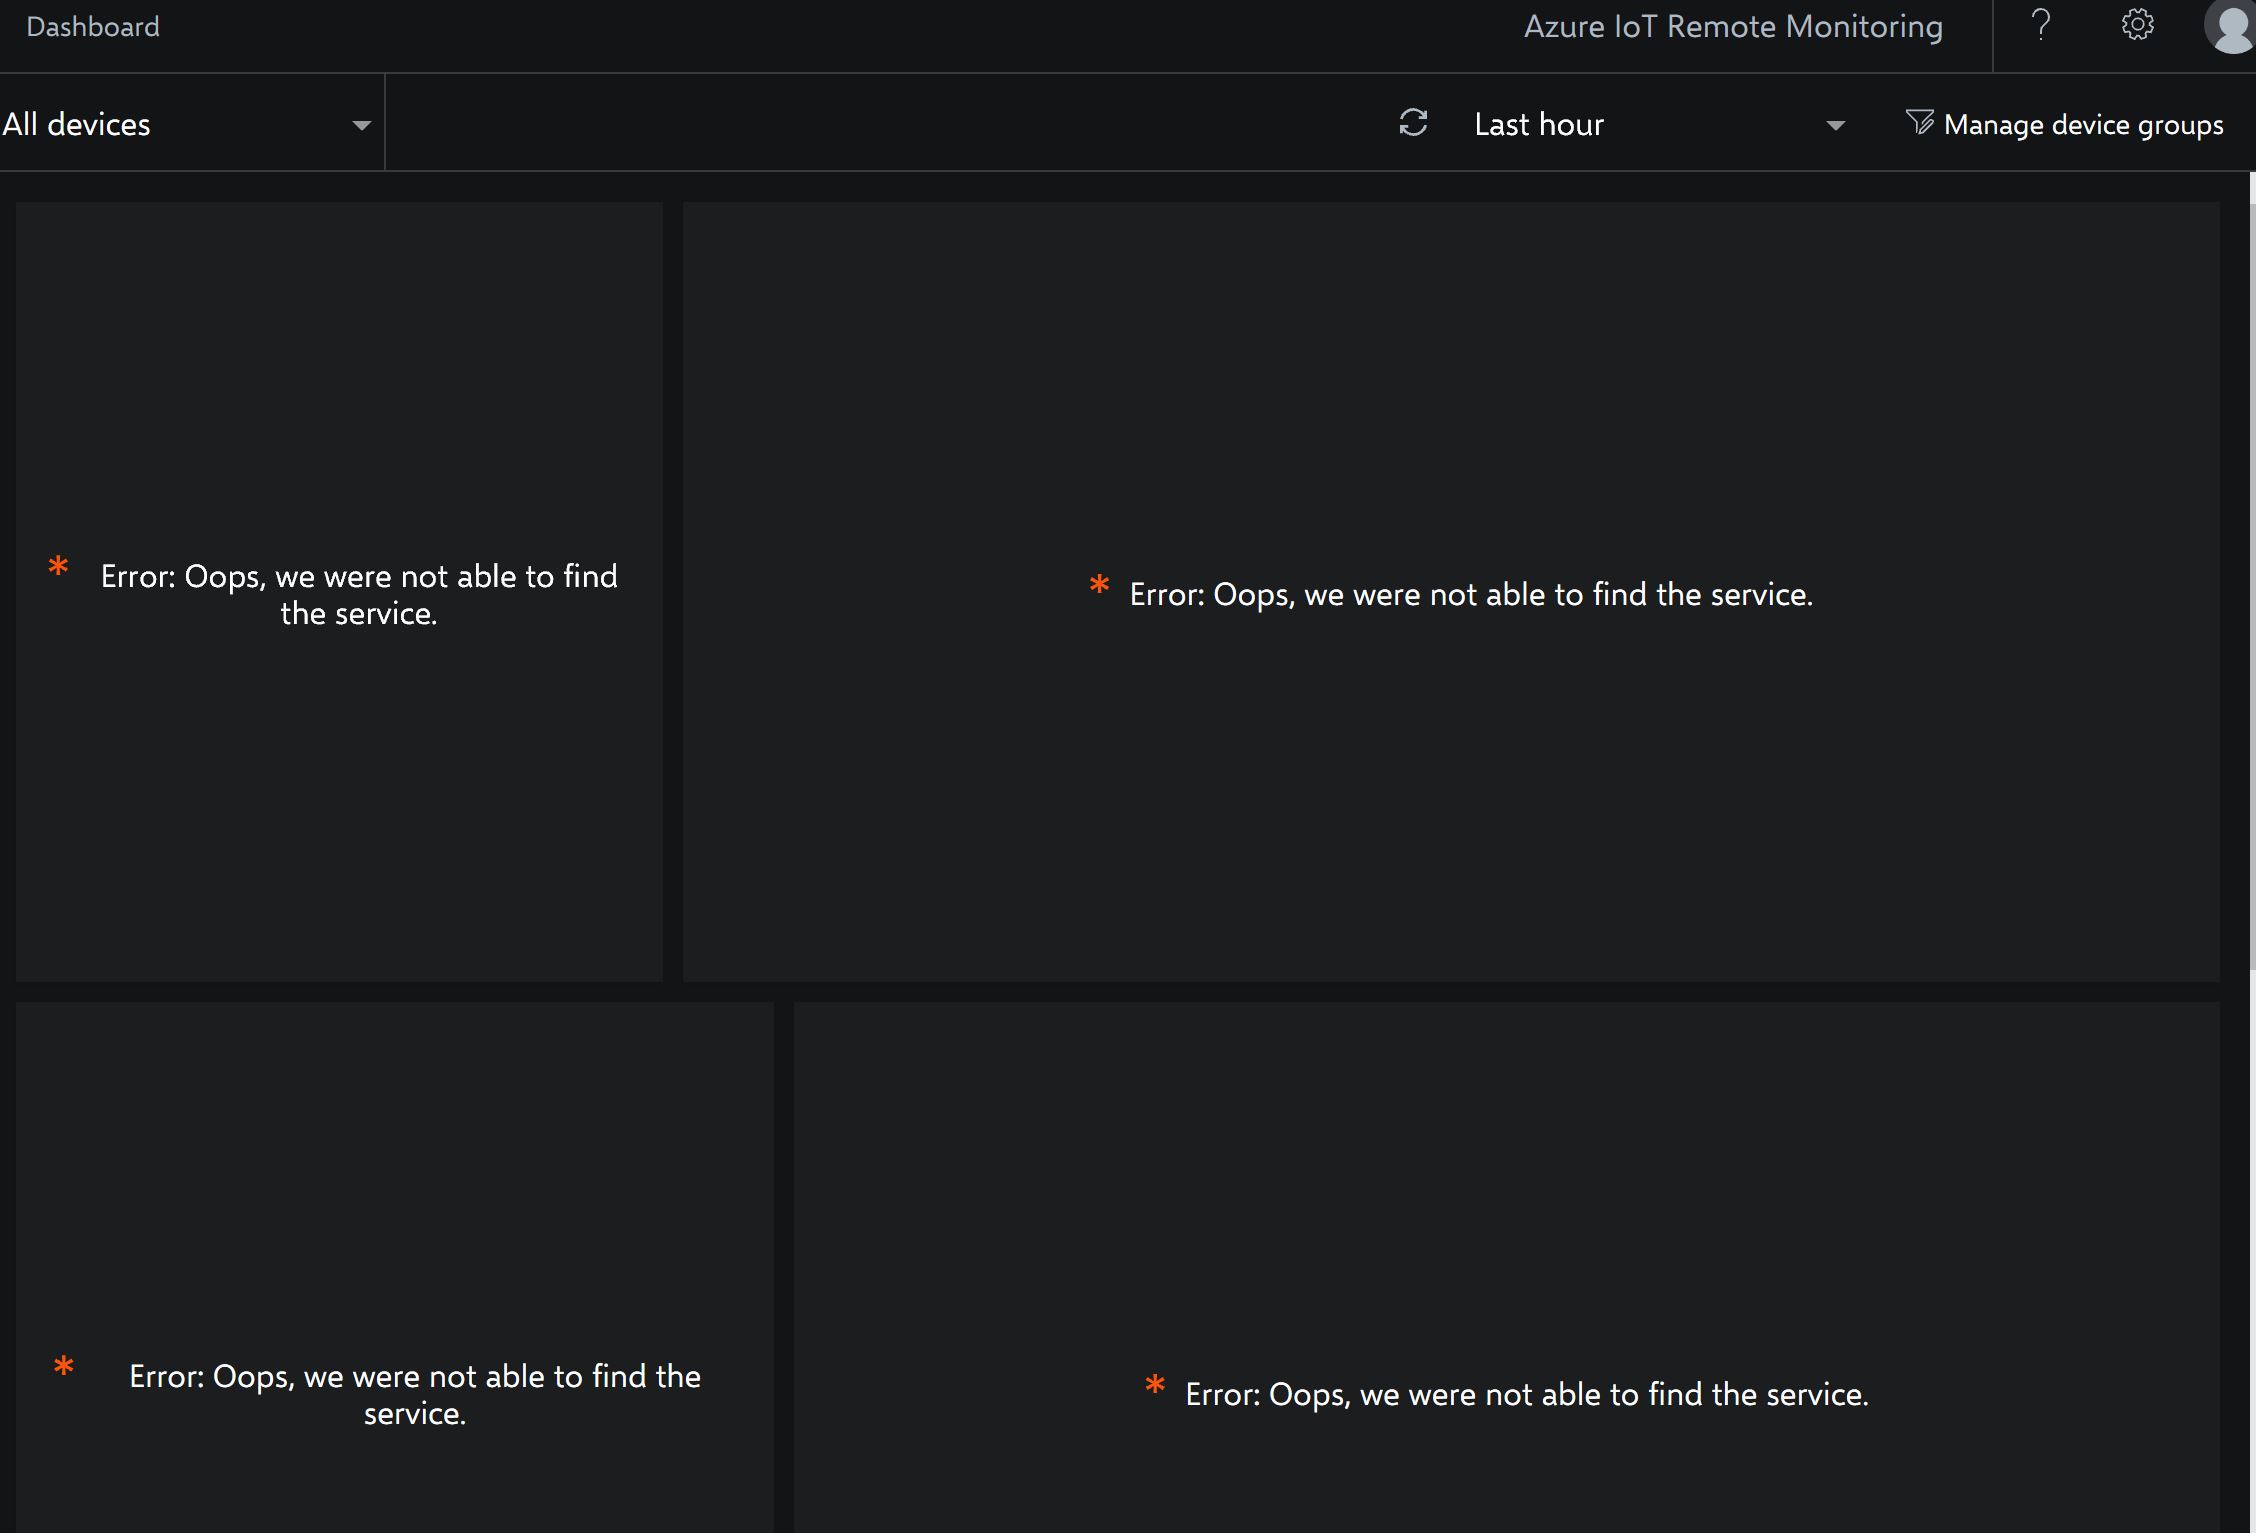The image size is (2256, 1533).
Task: Open Manage device groups
Action: tap(2083, 124)
